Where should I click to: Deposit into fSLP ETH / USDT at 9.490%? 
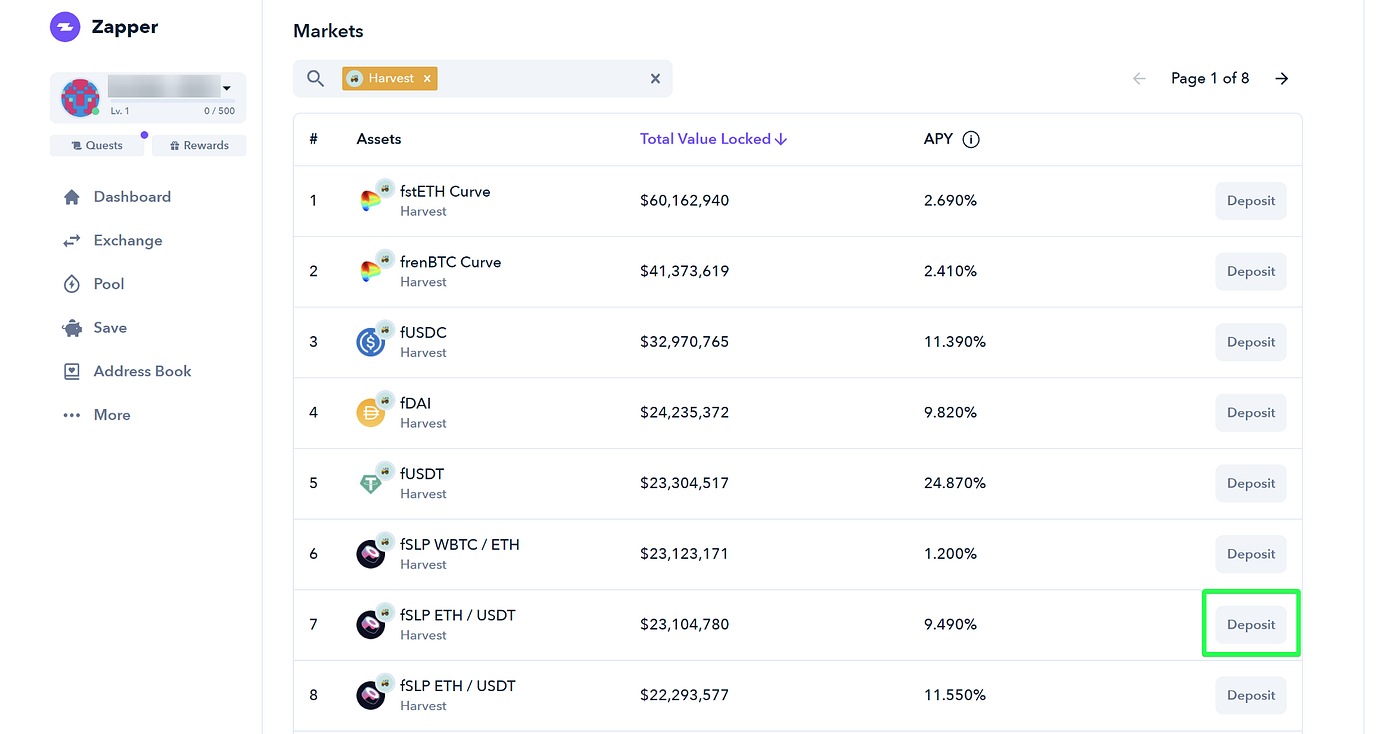click(1251, 624)
